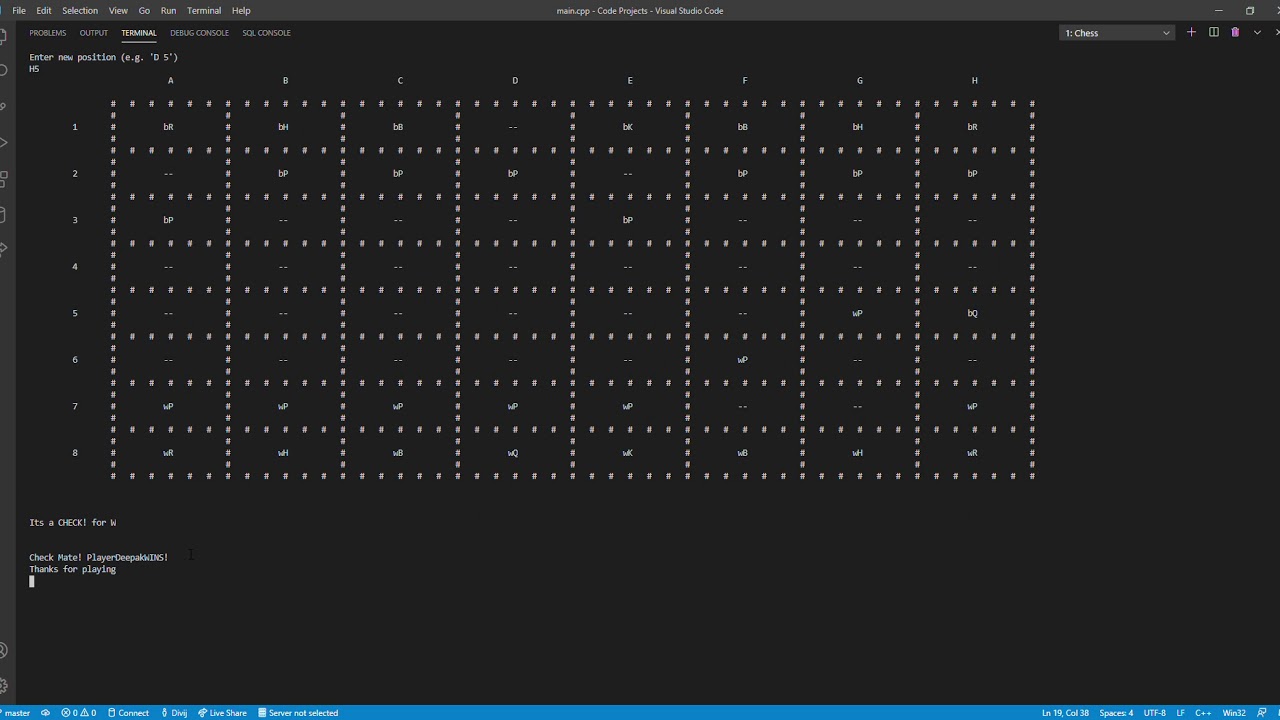Click the wQ piece in row 8
This screenshot has height=720, width=1280.
[x=513, y=454]
